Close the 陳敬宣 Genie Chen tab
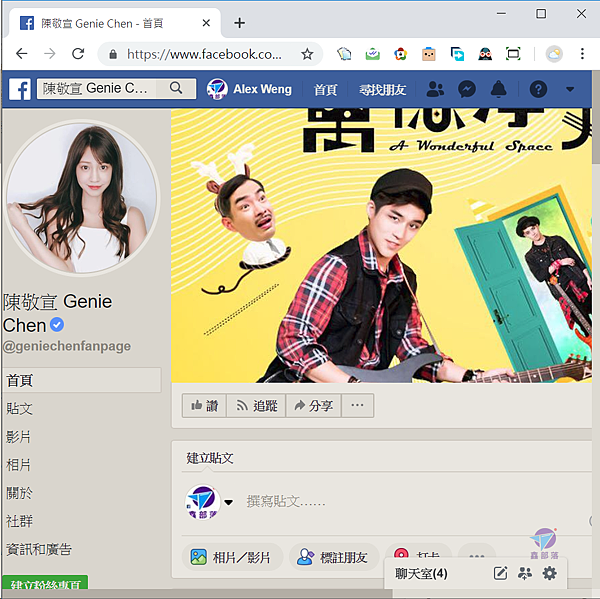Image resolution: width=600 pixels, height=599 pixels. click(206, 23)
